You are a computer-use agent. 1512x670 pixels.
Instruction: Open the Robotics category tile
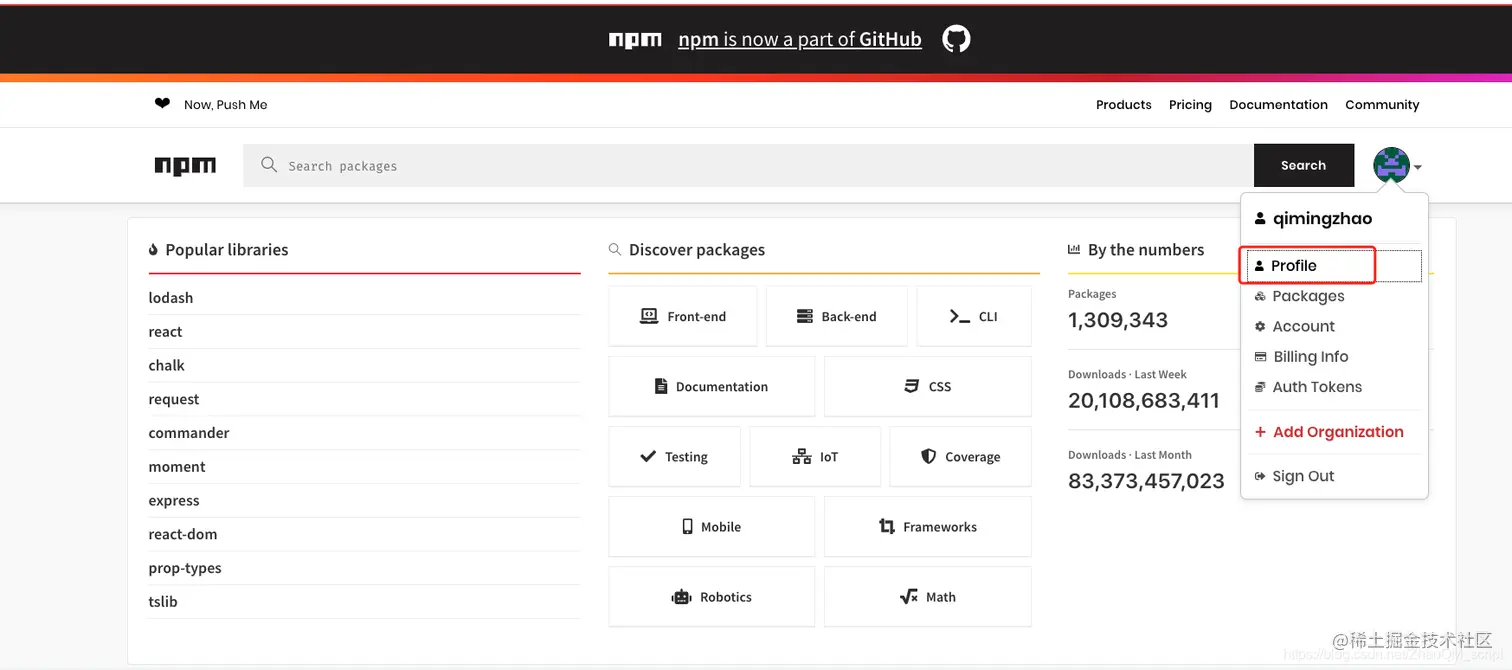pos(711,597)
